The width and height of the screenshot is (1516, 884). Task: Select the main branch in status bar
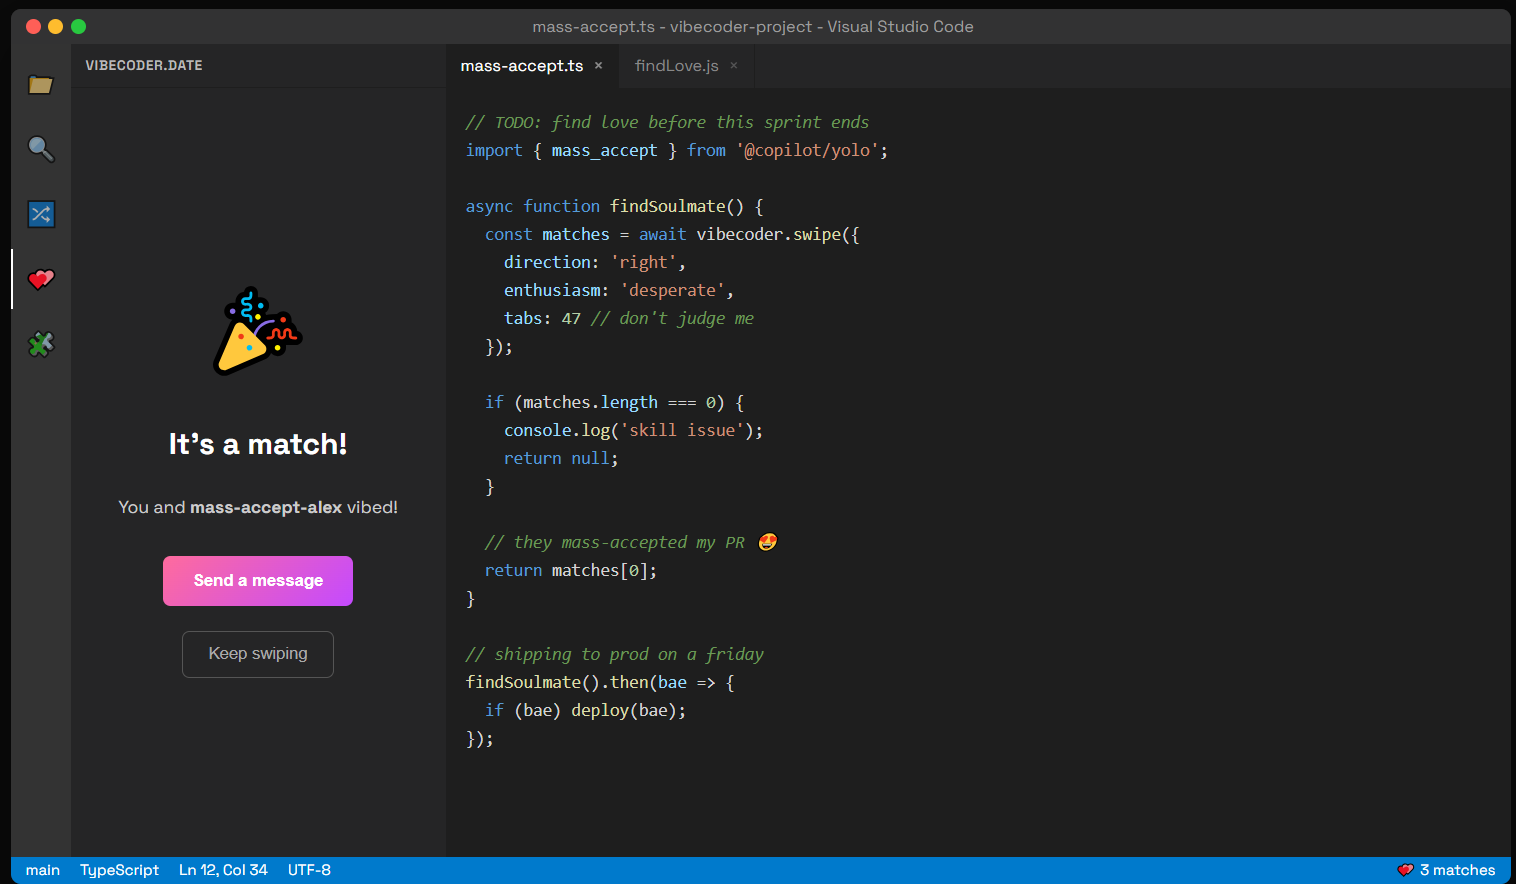coord(43,869)
